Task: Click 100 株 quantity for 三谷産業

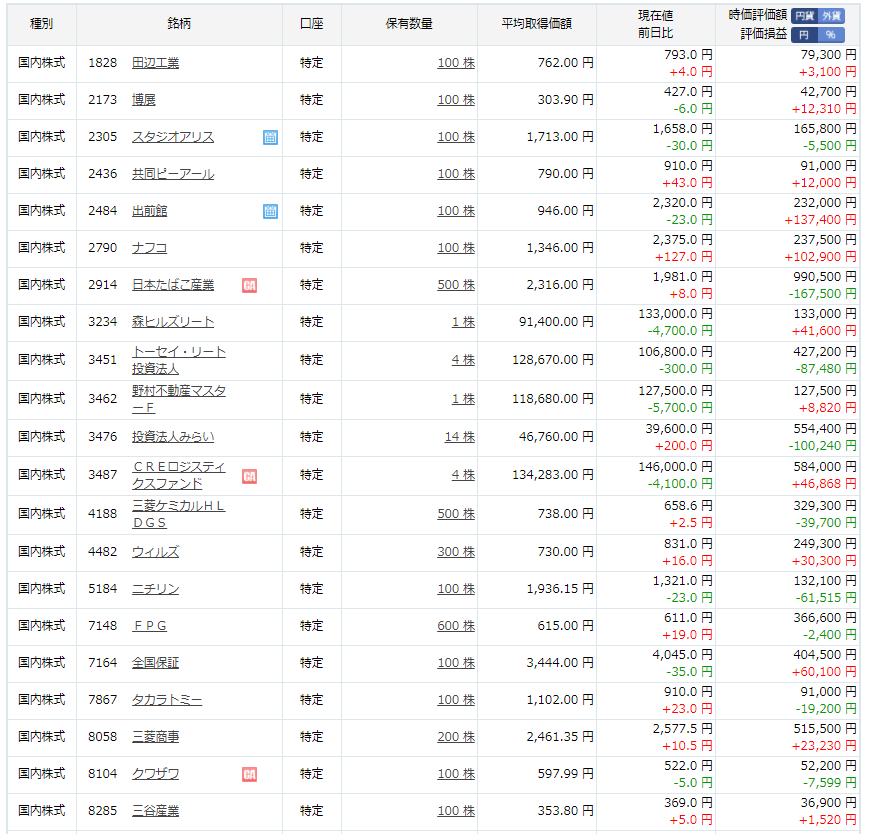Action: 456,811
